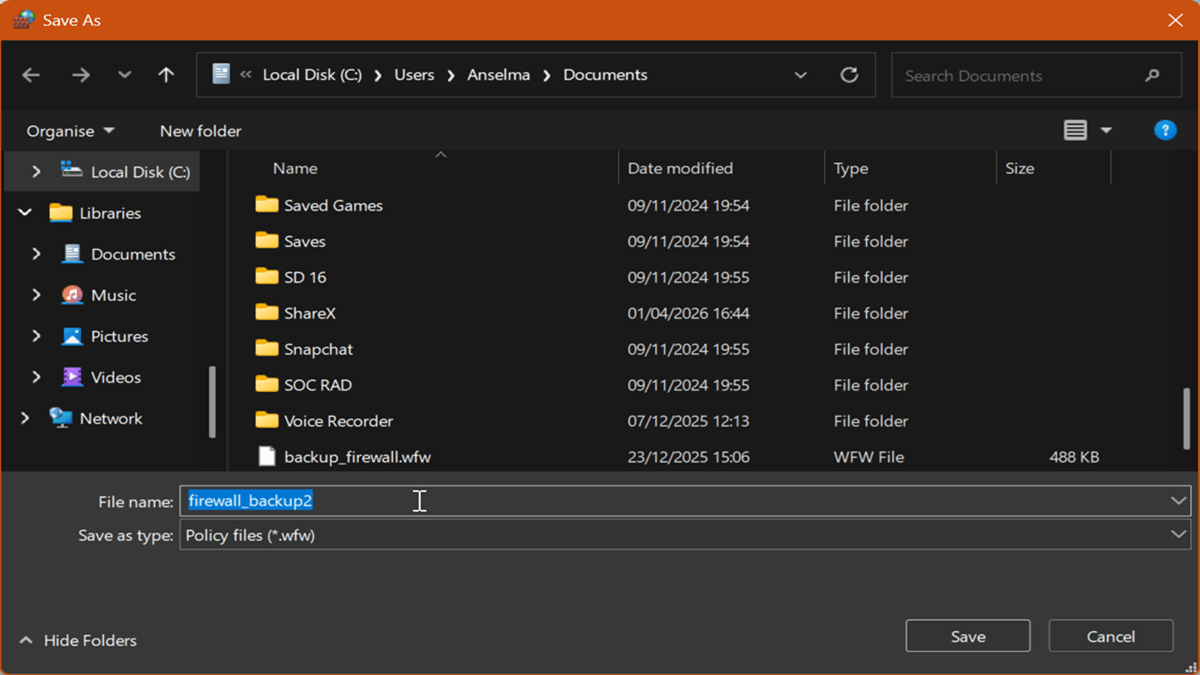
Task: Refresh the Documents folder listing
Action: point(849,75)
